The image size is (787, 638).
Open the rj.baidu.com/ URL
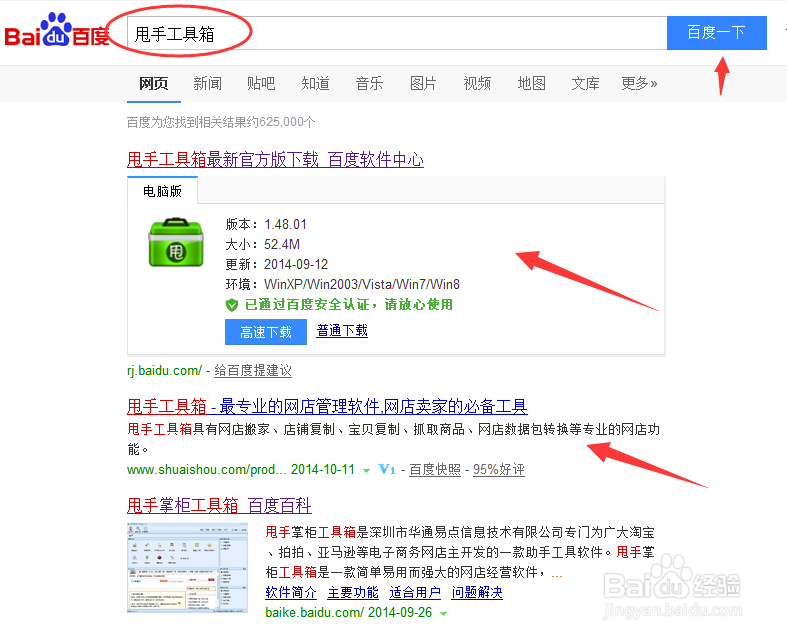pos(164,370)
